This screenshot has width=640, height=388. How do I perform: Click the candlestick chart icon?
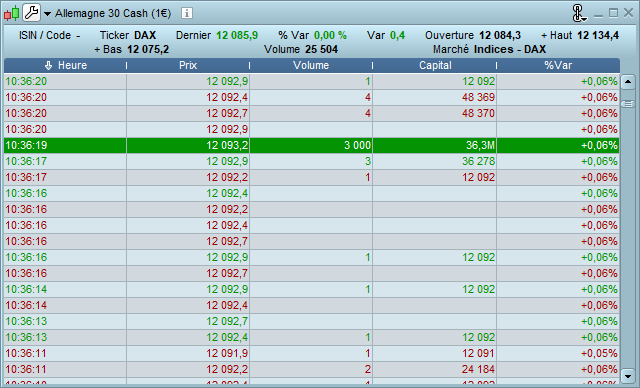[x=11, y=13]
